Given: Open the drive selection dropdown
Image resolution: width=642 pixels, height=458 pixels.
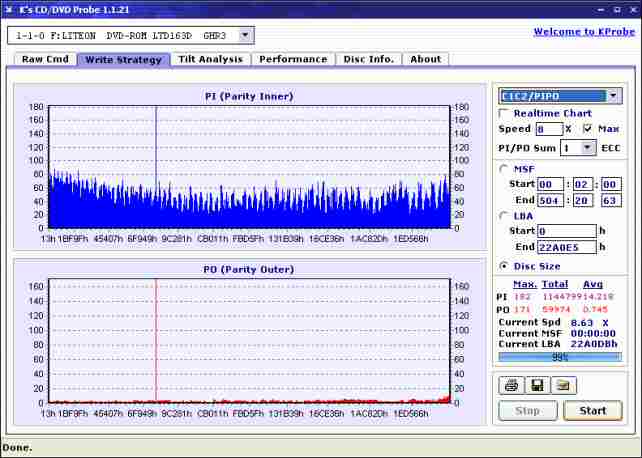Looking at the screenshot, I should (x=245, y=35).
